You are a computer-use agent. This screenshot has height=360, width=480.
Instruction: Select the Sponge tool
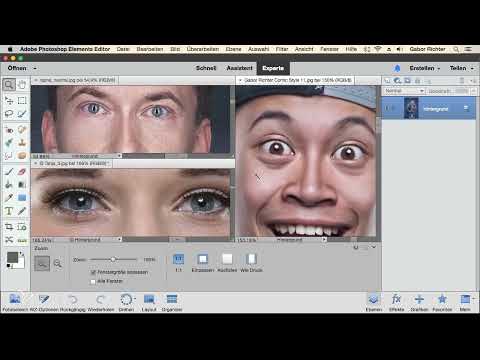coord(22,156)
